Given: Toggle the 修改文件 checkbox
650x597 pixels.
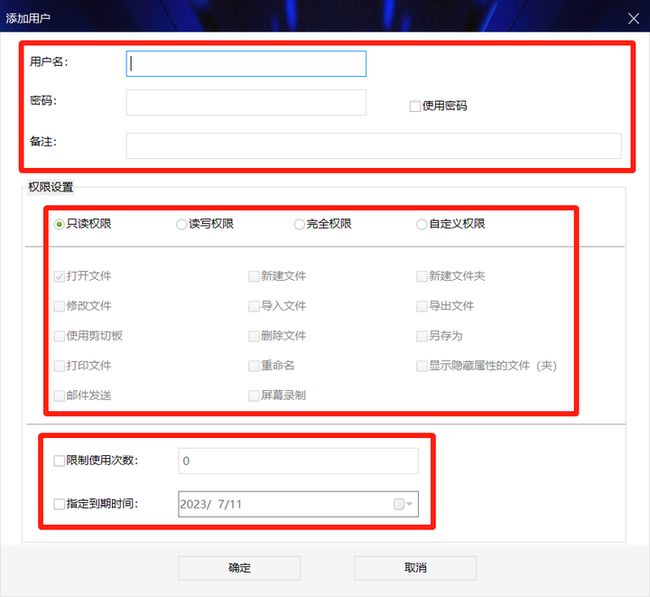Looking at the screenshot, I should coord(59,306).
